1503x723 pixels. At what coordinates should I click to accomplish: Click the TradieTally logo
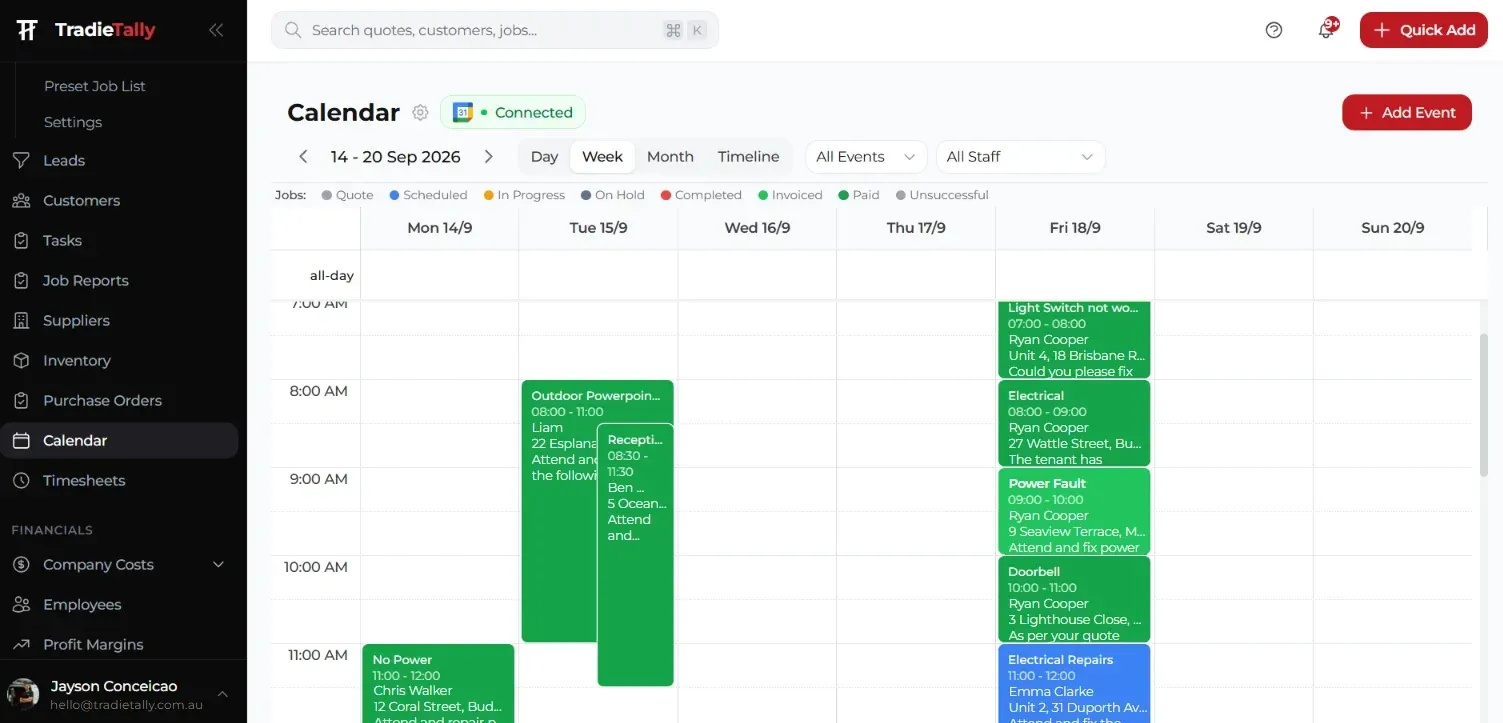point(86,30)
